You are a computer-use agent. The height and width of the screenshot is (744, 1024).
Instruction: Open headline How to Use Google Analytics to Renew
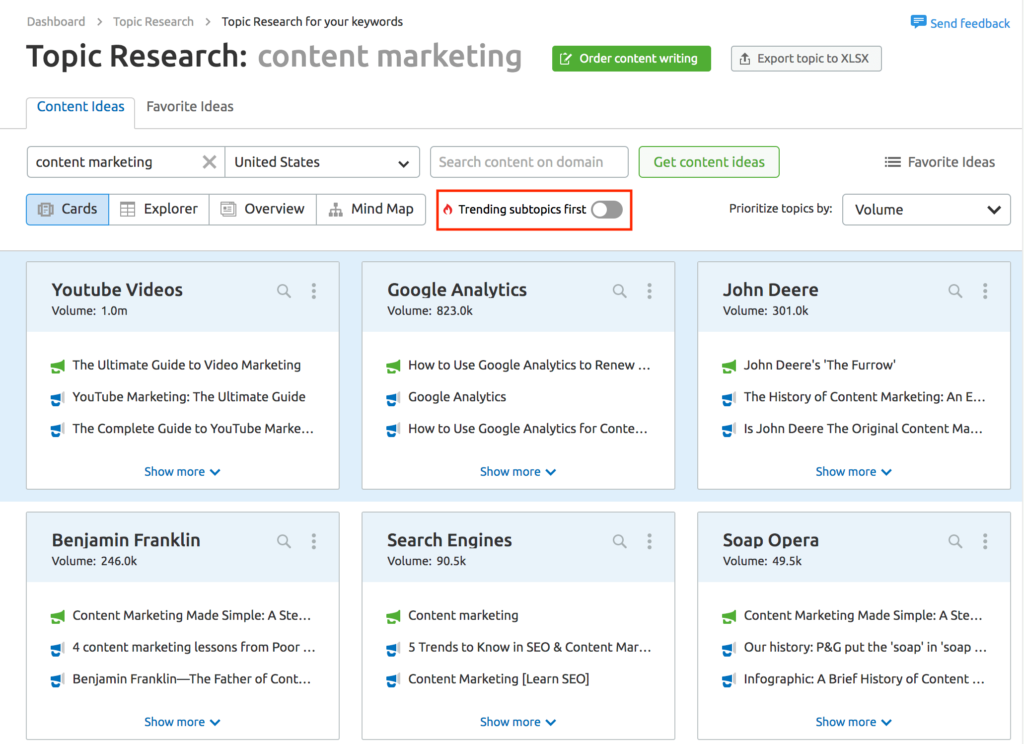529,366
